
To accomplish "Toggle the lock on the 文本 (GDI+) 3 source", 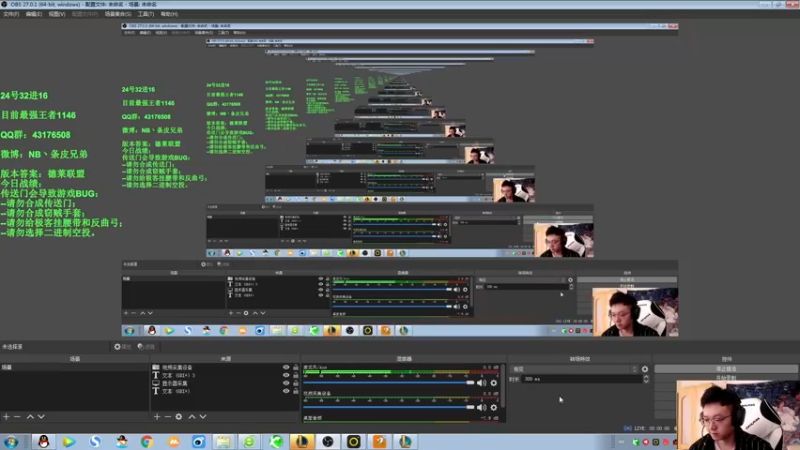I will (x=295, y=375).
